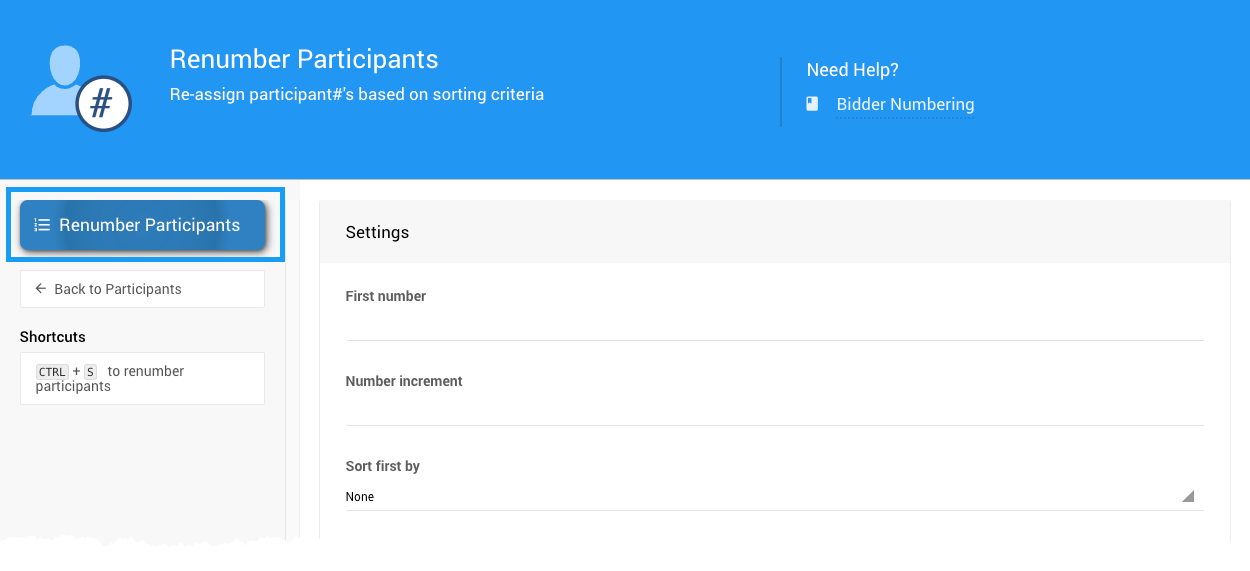Click the S key badge in Shortcuts
Image resolution: width=1250 pixels, height=571 pixels.
pos(90,372)
